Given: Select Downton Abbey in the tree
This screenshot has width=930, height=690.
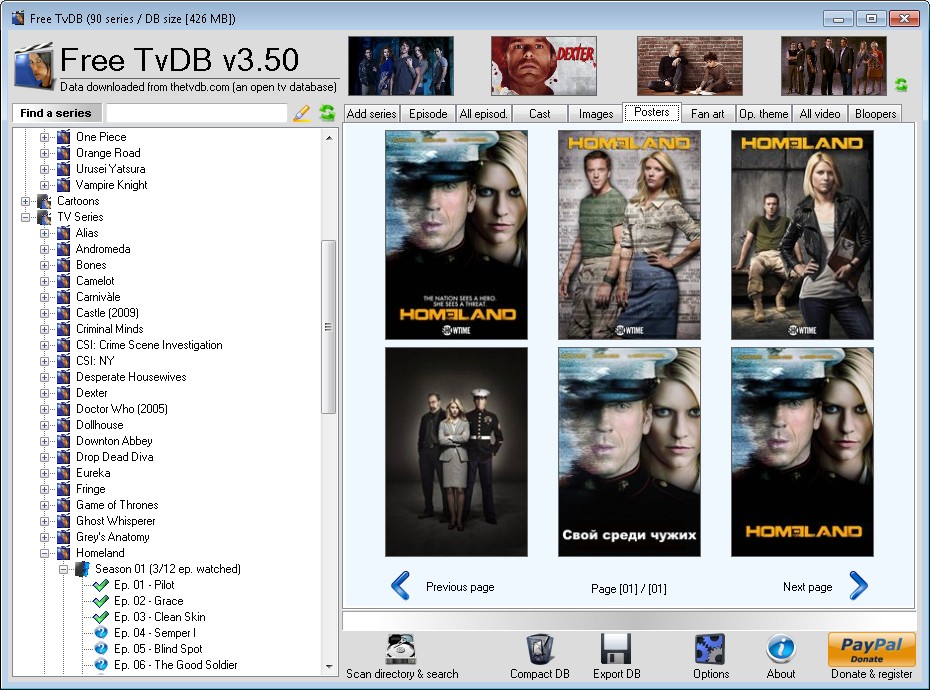Looking at the screenshot, I should 114,441.
